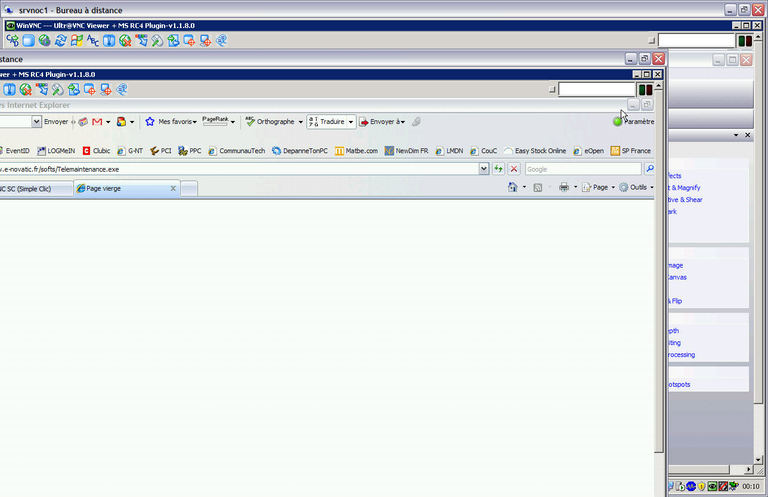
Task: Open a new blank tab
Action: click(189, 189)
